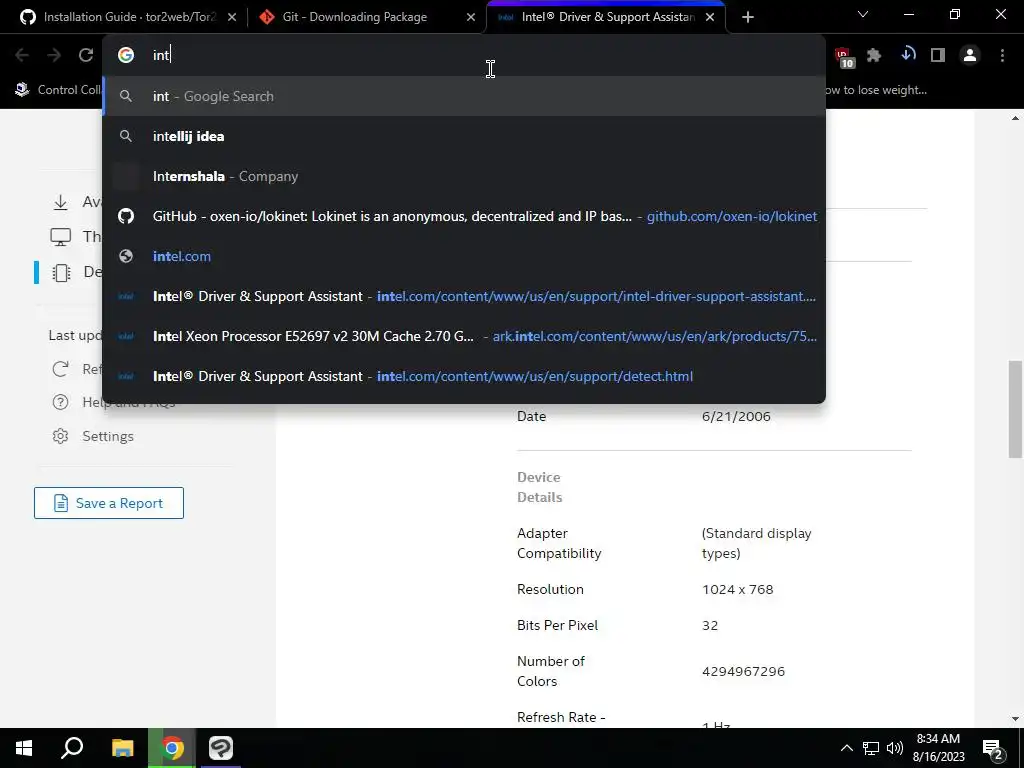This screenshot has height=768, width=1024.
Task: Select the GitHub oxen-io/lokinet suggestion
Action: [464, 216]
